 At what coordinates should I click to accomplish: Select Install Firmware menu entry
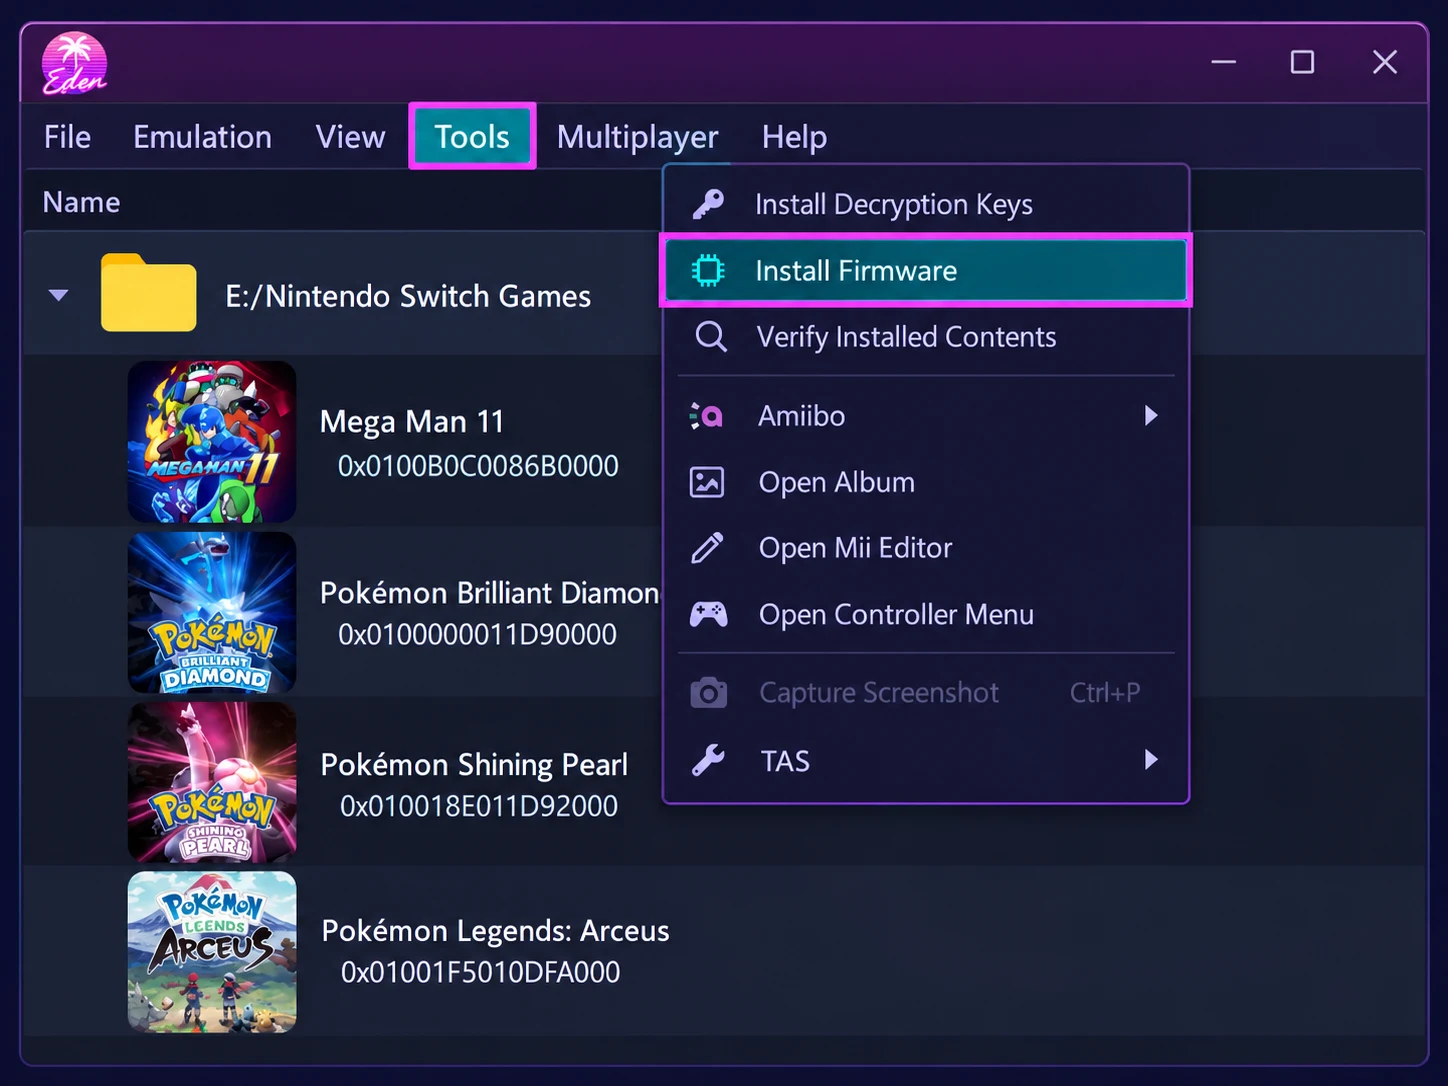tap(926, 271)
